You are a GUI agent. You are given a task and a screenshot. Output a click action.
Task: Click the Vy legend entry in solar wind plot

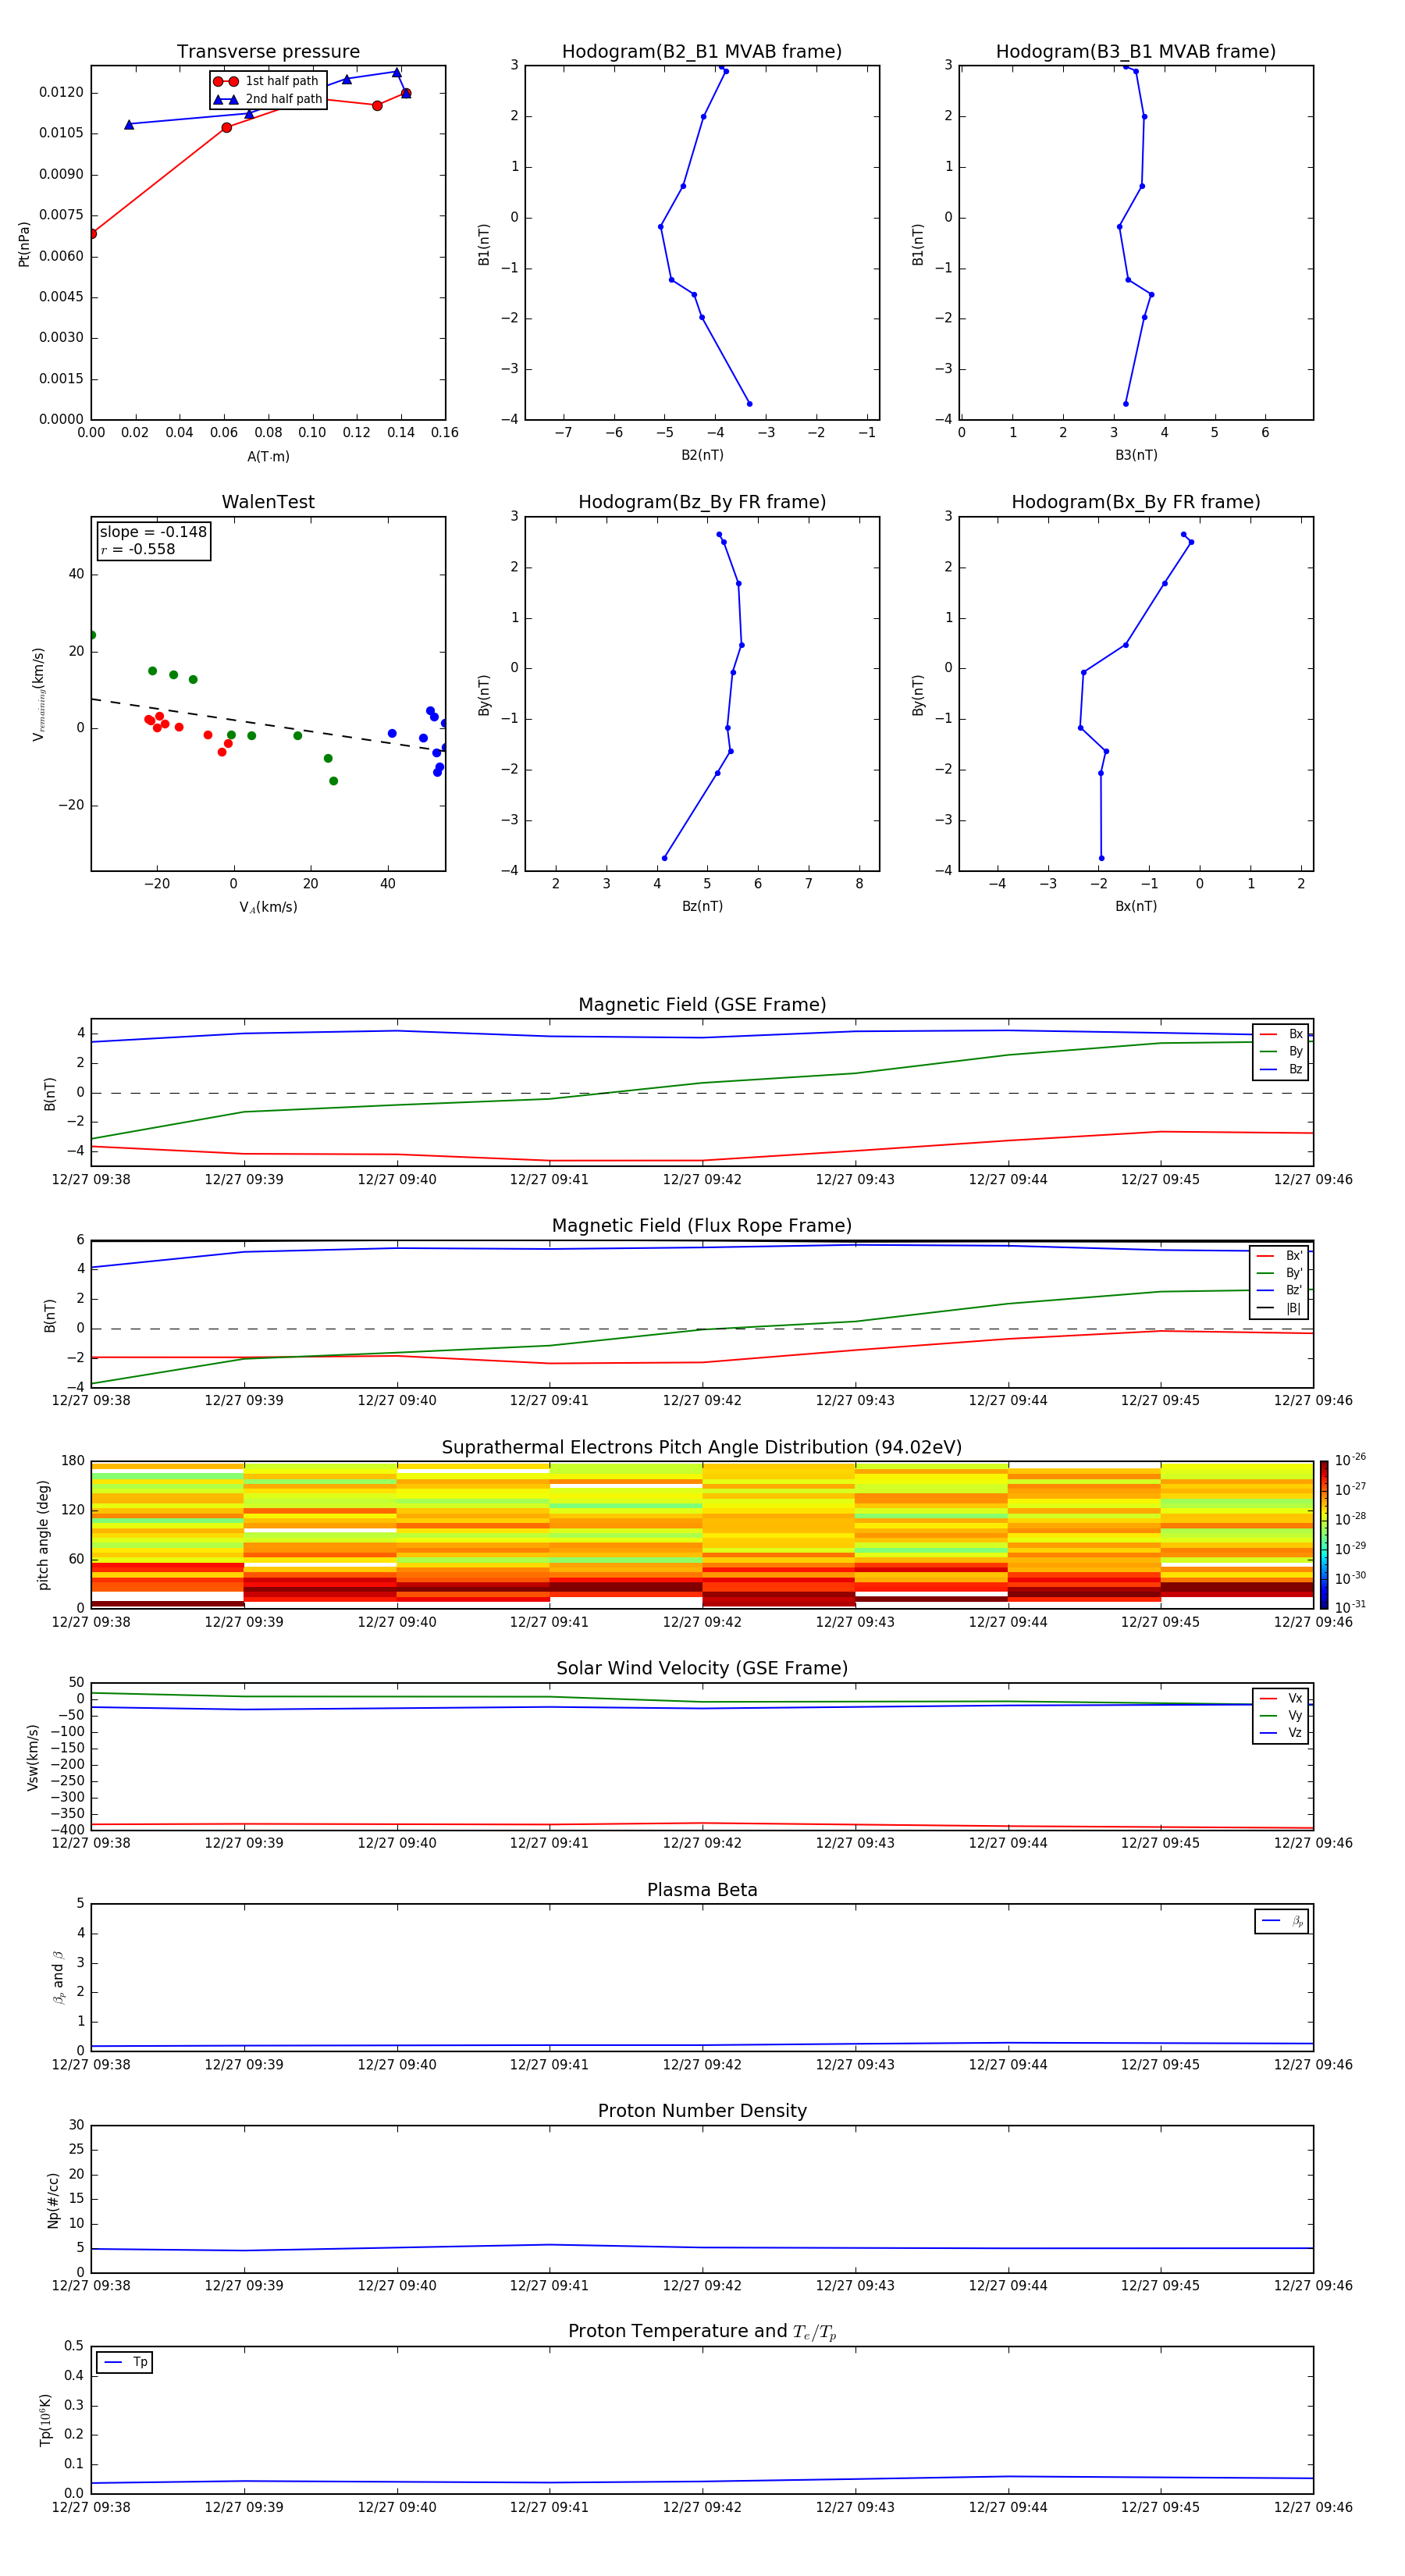coord(1281,1715)
